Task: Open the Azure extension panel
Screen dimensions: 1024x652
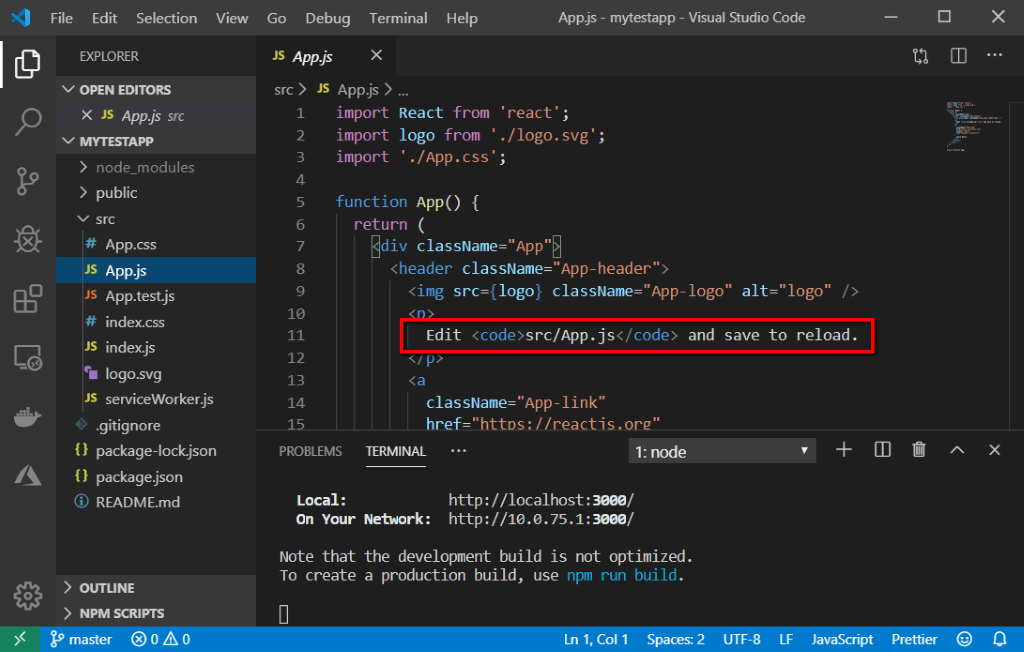Action: tap(27, 474)
